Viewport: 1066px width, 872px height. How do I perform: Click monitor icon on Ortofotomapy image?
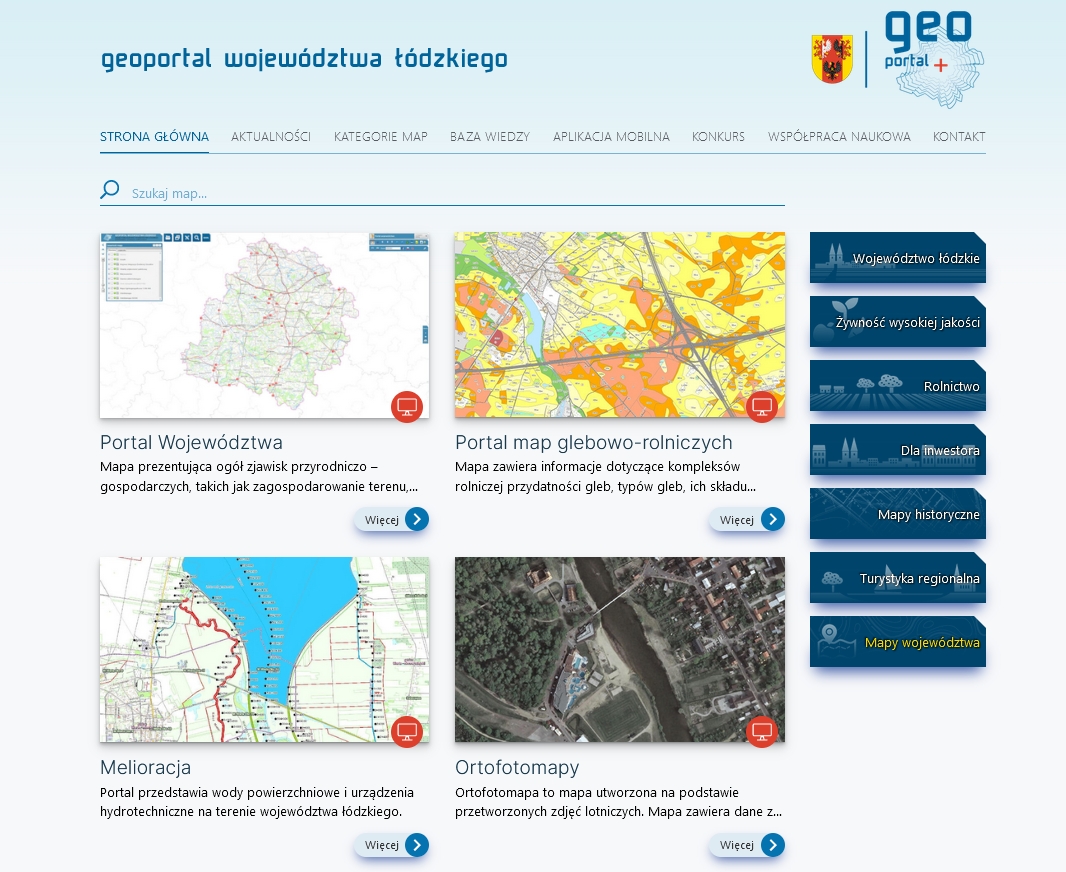(x=762, y=732)
